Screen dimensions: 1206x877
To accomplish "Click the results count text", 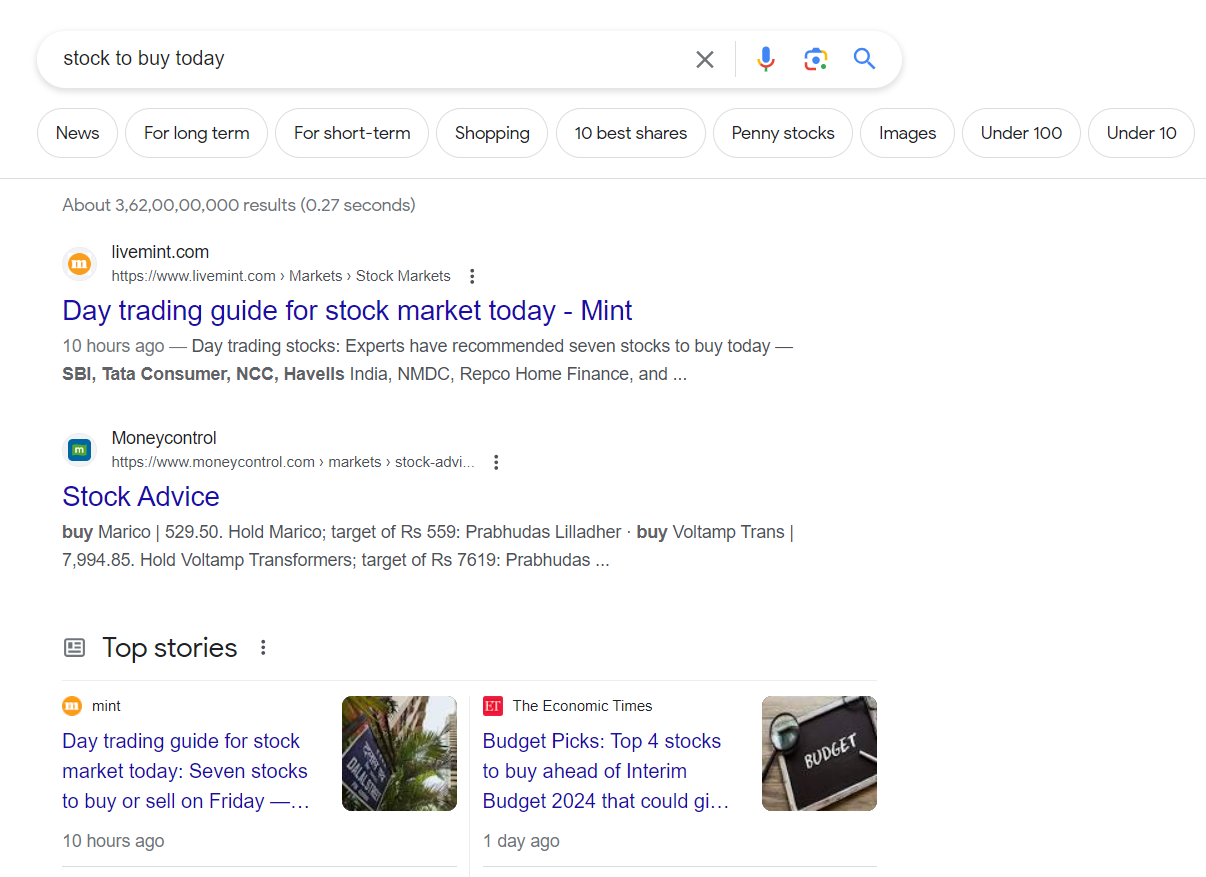I will click(239, 205).
